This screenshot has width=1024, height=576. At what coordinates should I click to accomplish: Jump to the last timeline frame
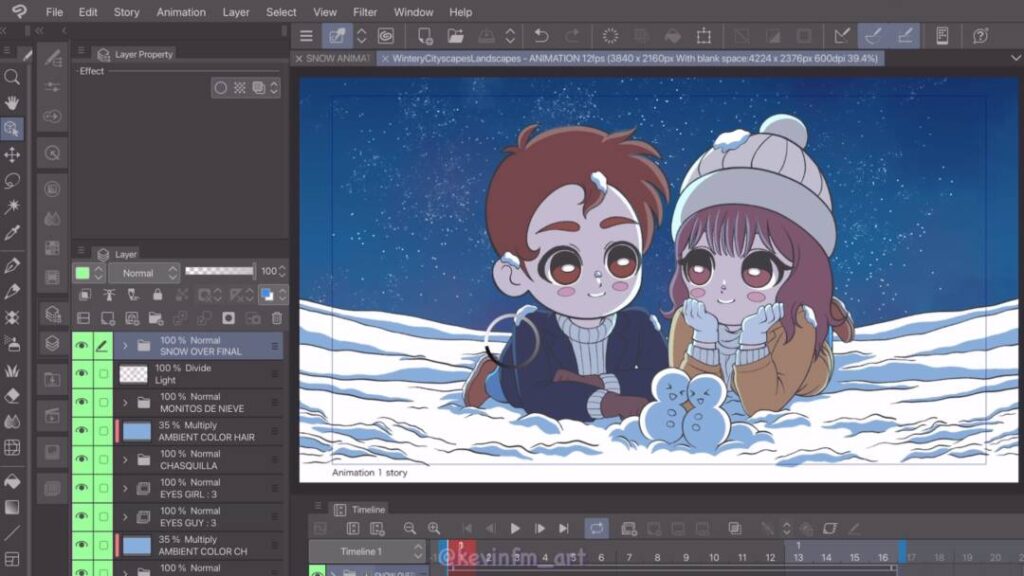[x=564, y=528]
